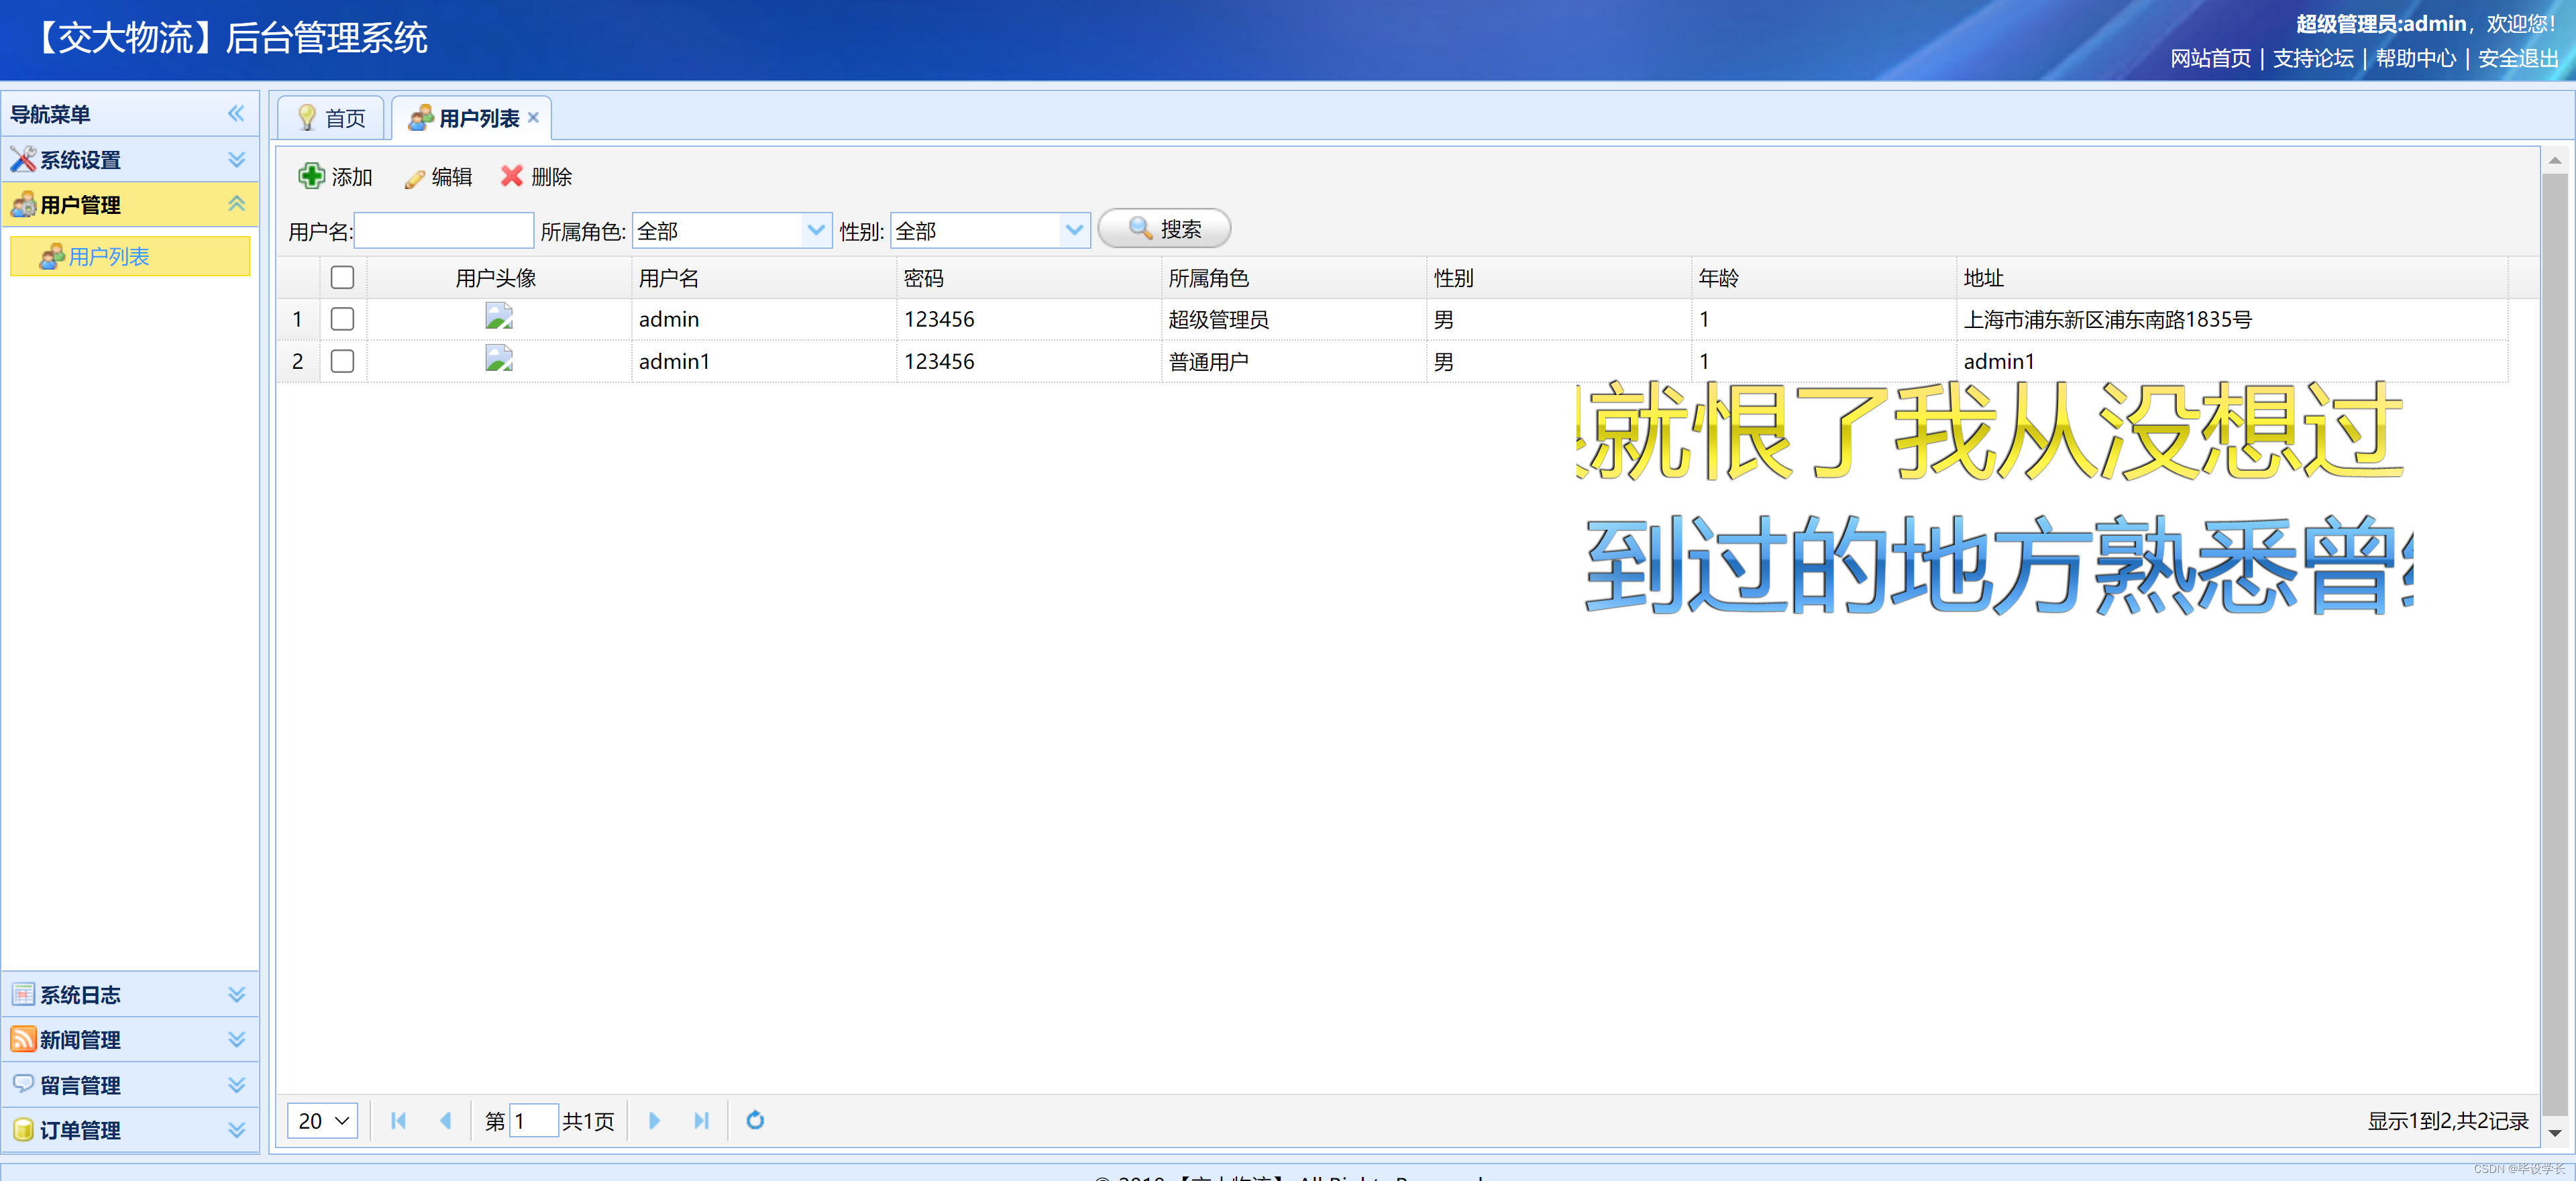Click the News Management RSS icon
This screenshot has height=1181, width=2576.
[23, 1039]
